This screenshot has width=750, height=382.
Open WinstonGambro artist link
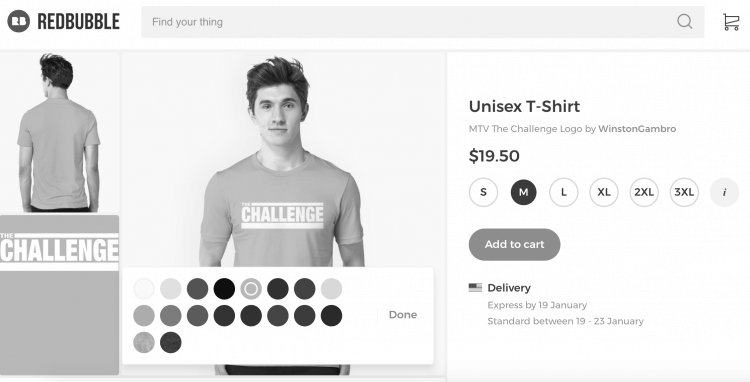coord(637,129)
